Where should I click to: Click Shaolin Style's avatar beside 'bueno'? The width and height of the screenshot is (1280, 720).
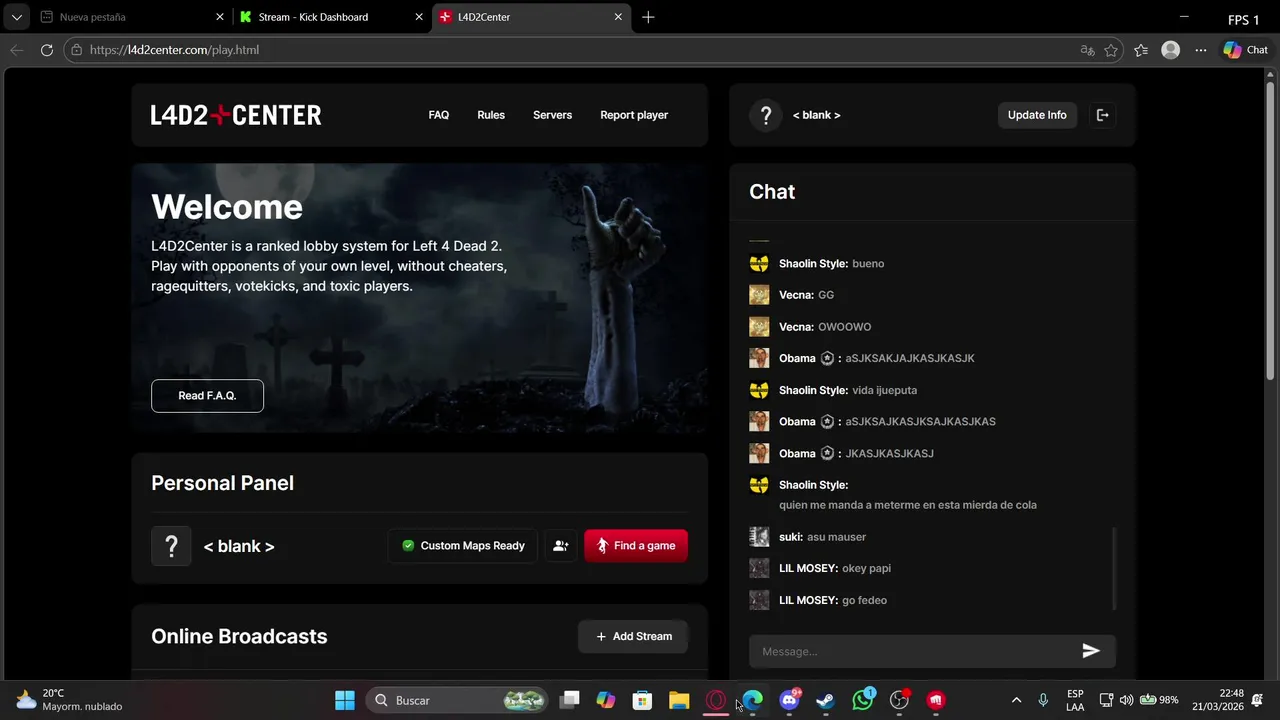coord(759,264)
